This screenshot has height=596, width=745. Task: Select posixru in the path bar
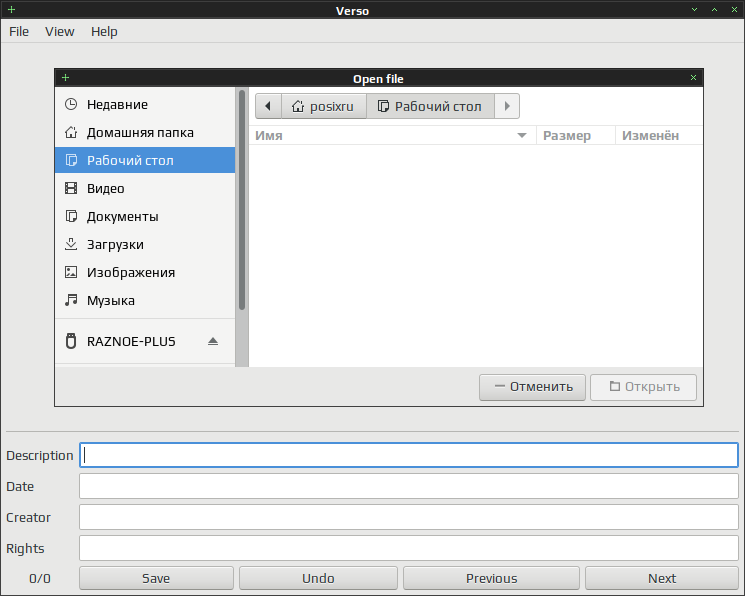pos(324,106)
